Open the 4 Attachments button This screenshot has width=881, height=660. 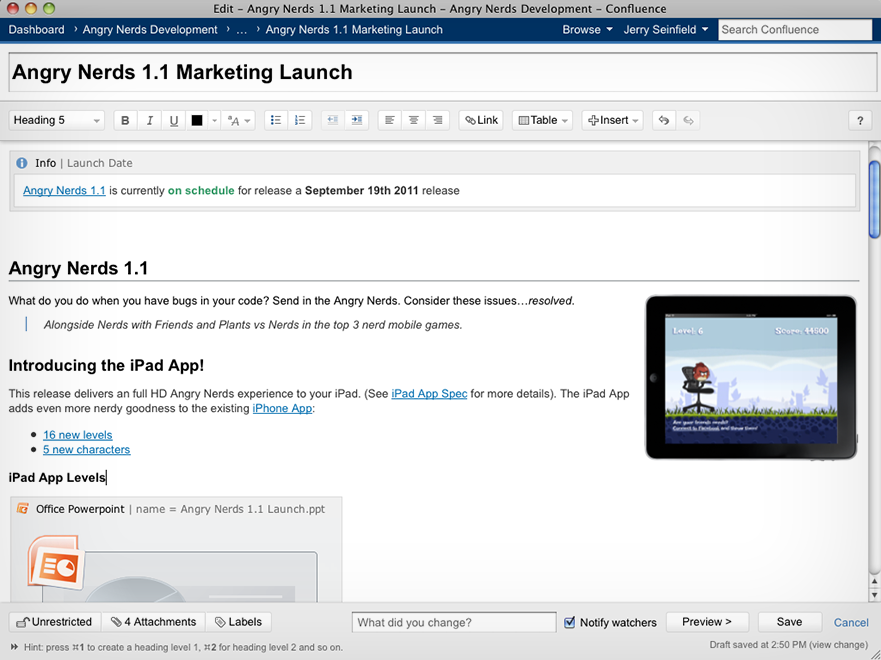[x=153, y=622]
